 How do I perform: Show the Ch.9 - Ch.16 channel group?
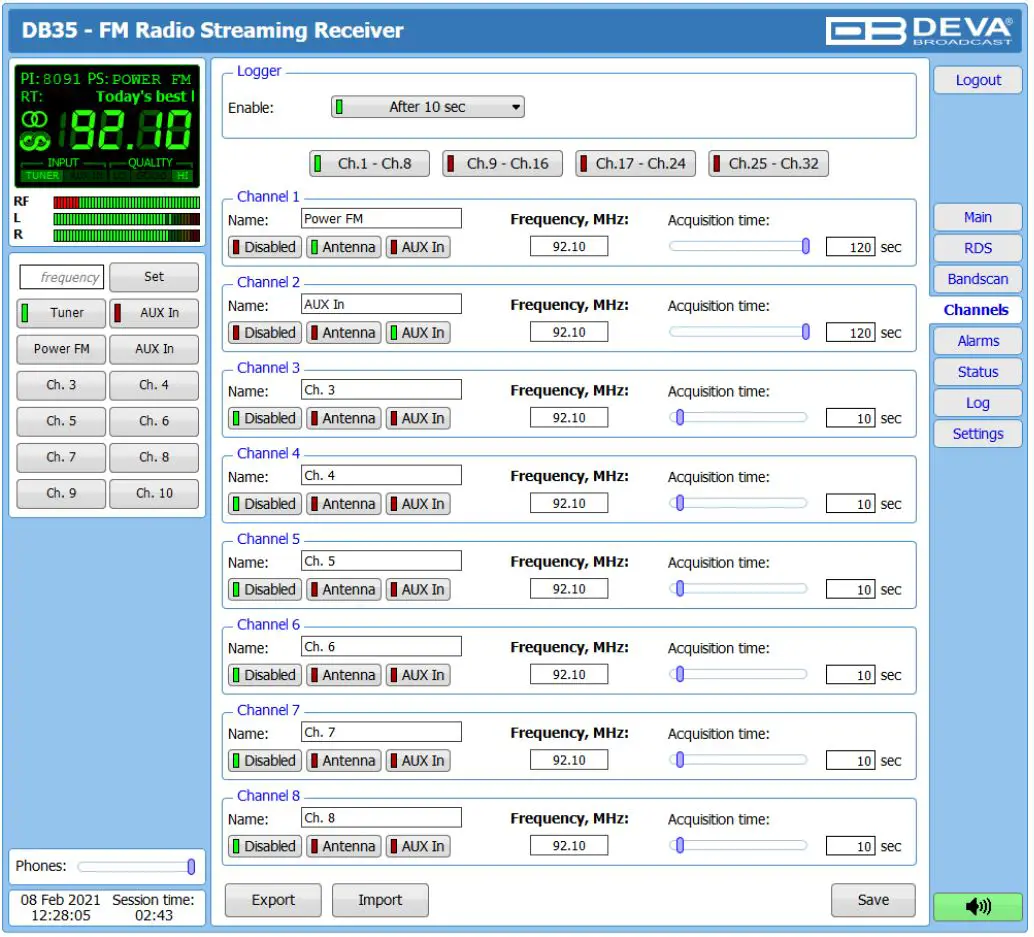[x=501, y=162]
